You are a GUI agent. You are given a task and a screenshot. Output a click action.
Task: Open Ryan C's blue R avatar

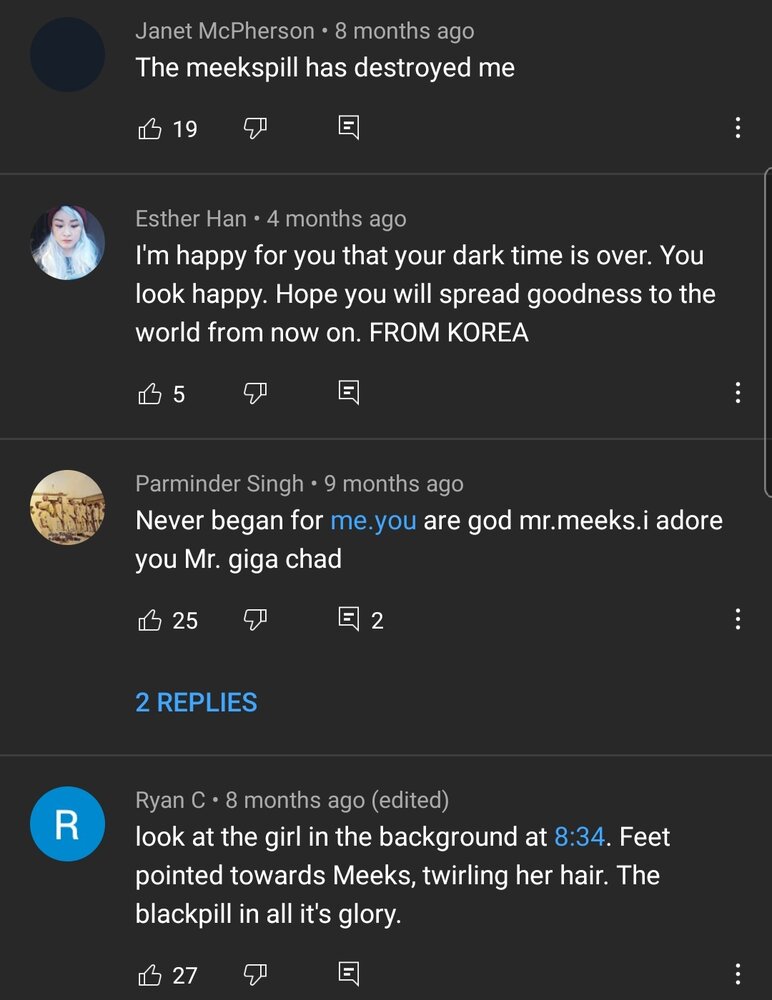(x=68, y=824)
